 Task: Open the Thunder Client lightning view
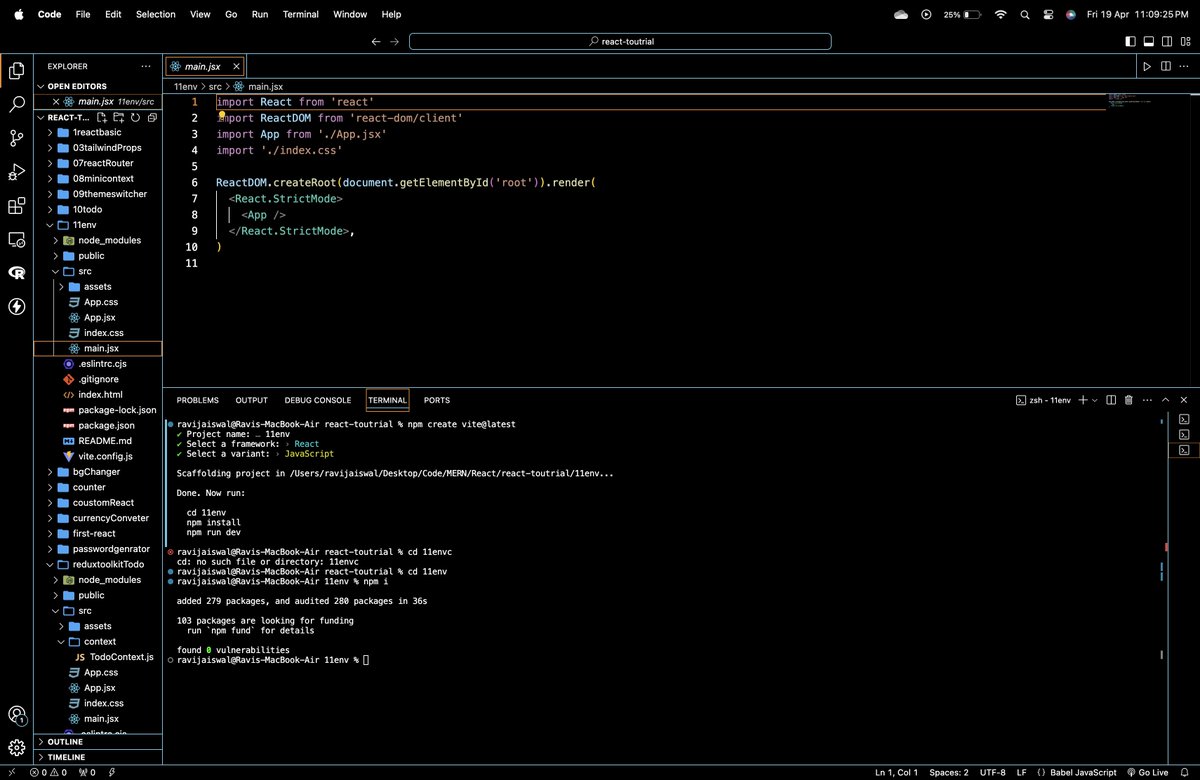coord(16,307)
